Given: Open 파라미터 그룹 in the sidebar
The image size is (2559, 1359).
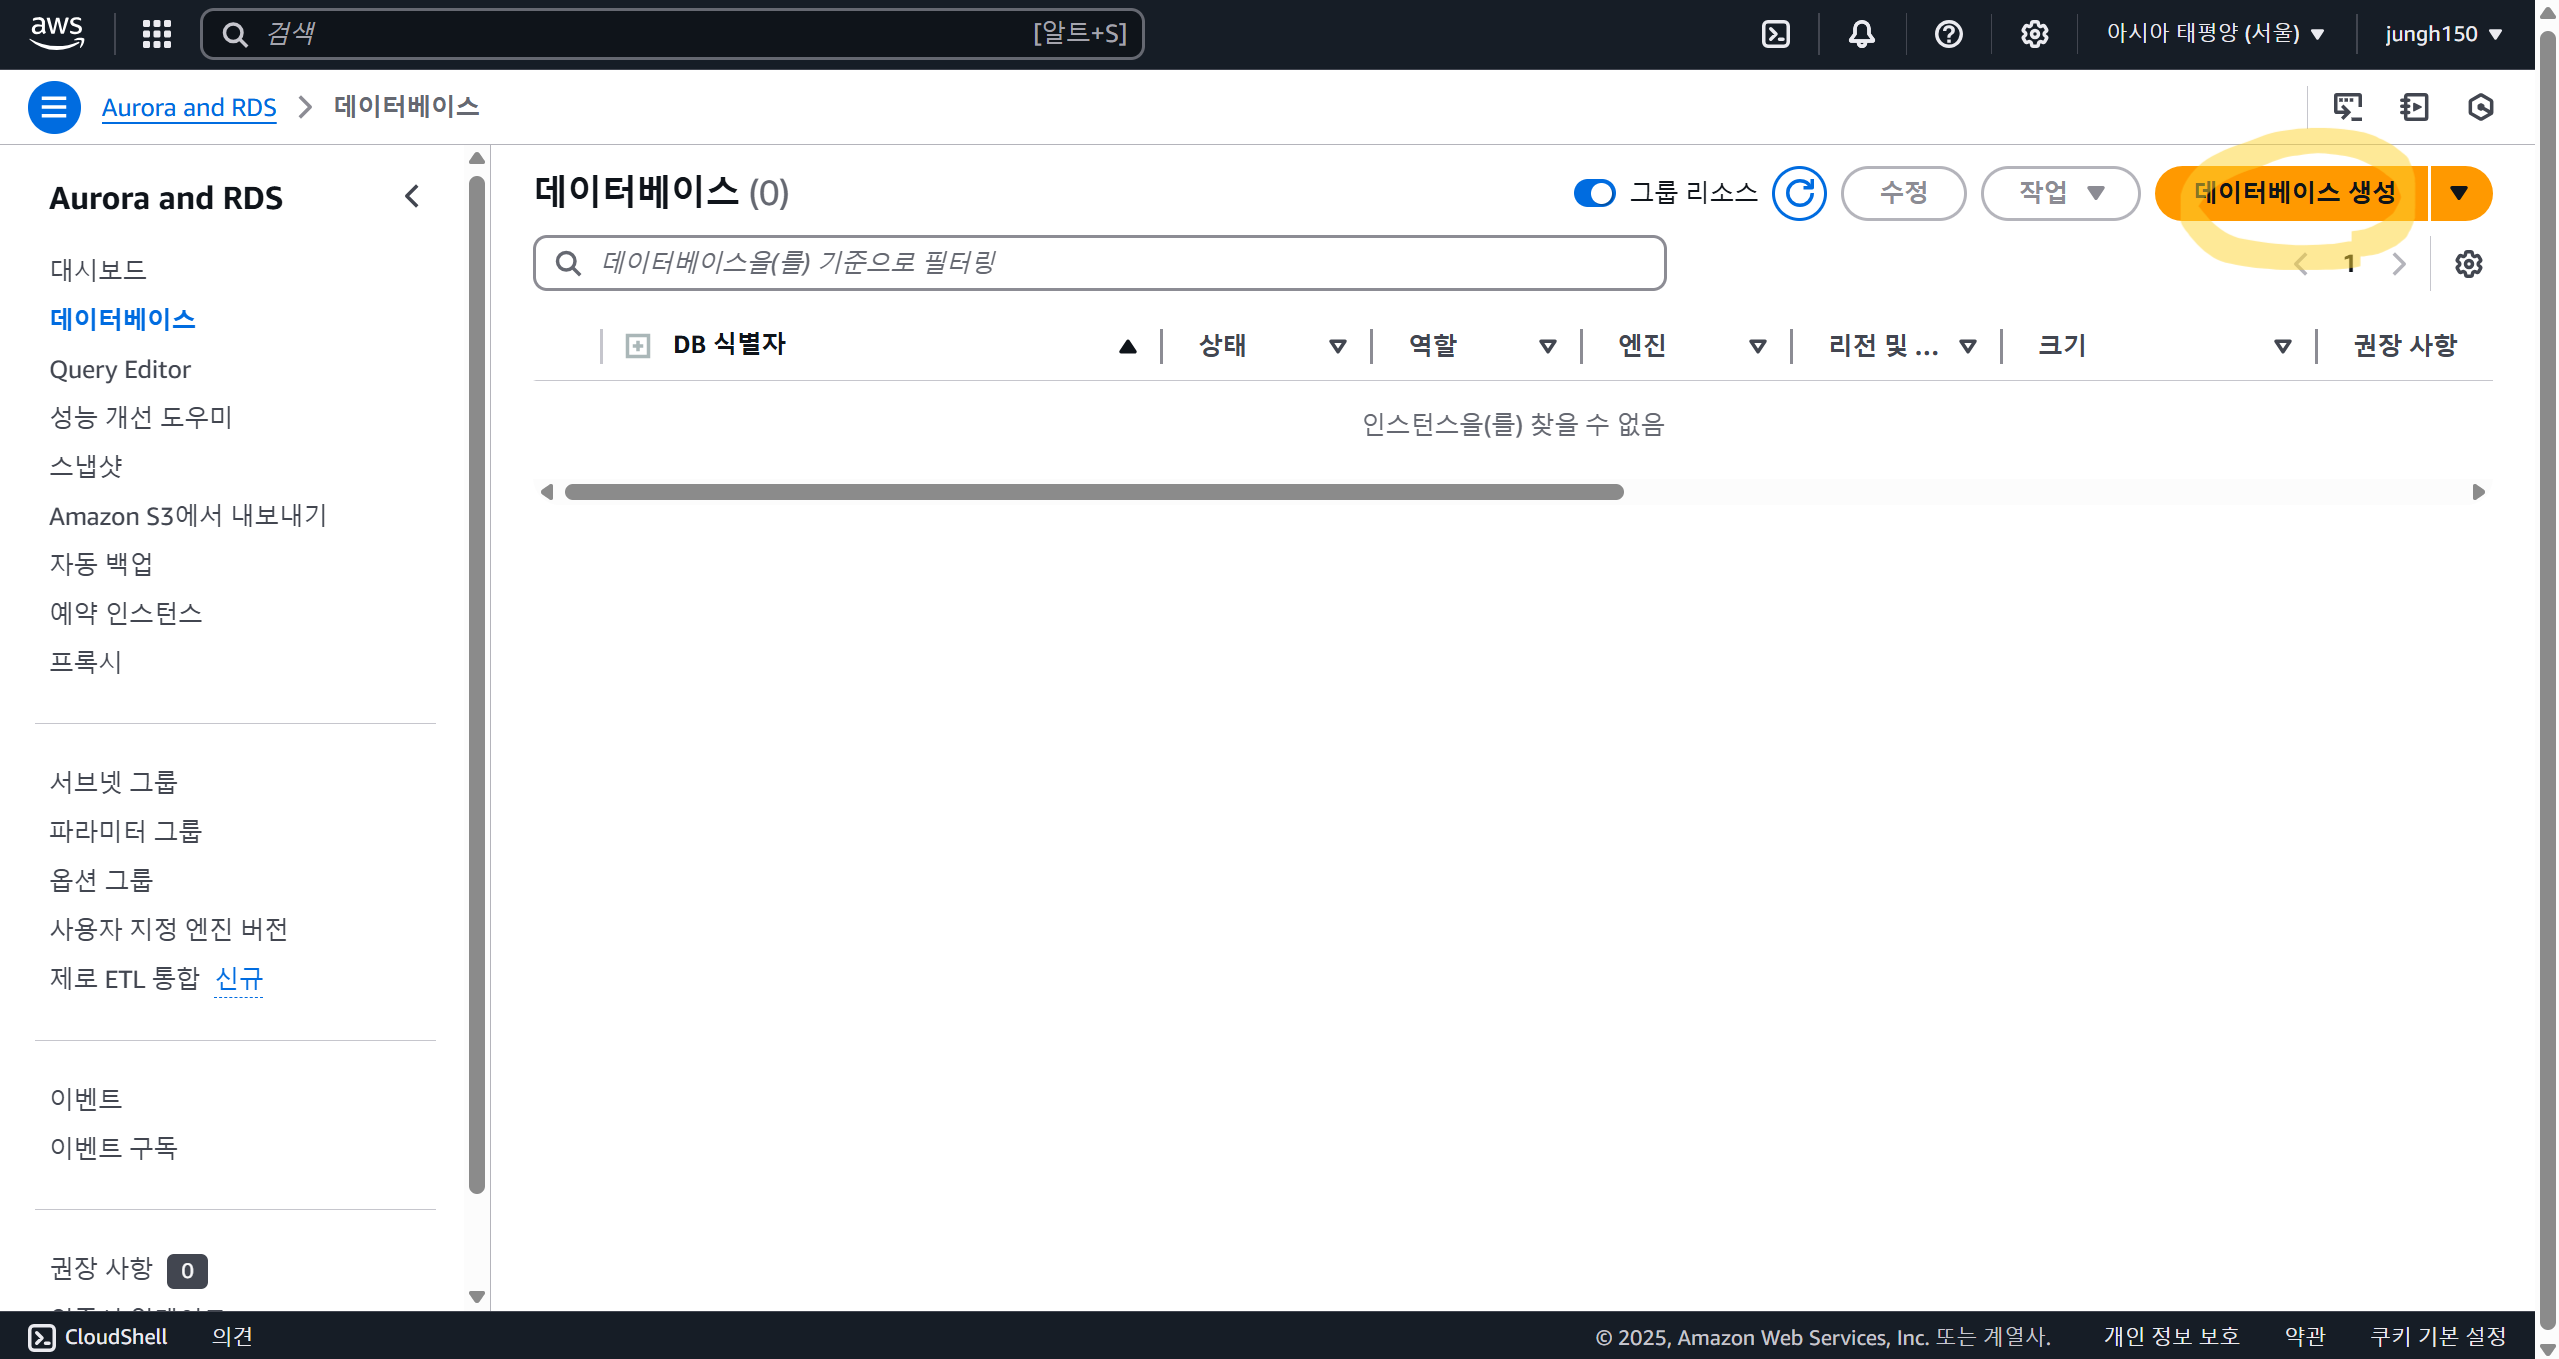Looking at the screenshot, I should click(126, 831).
